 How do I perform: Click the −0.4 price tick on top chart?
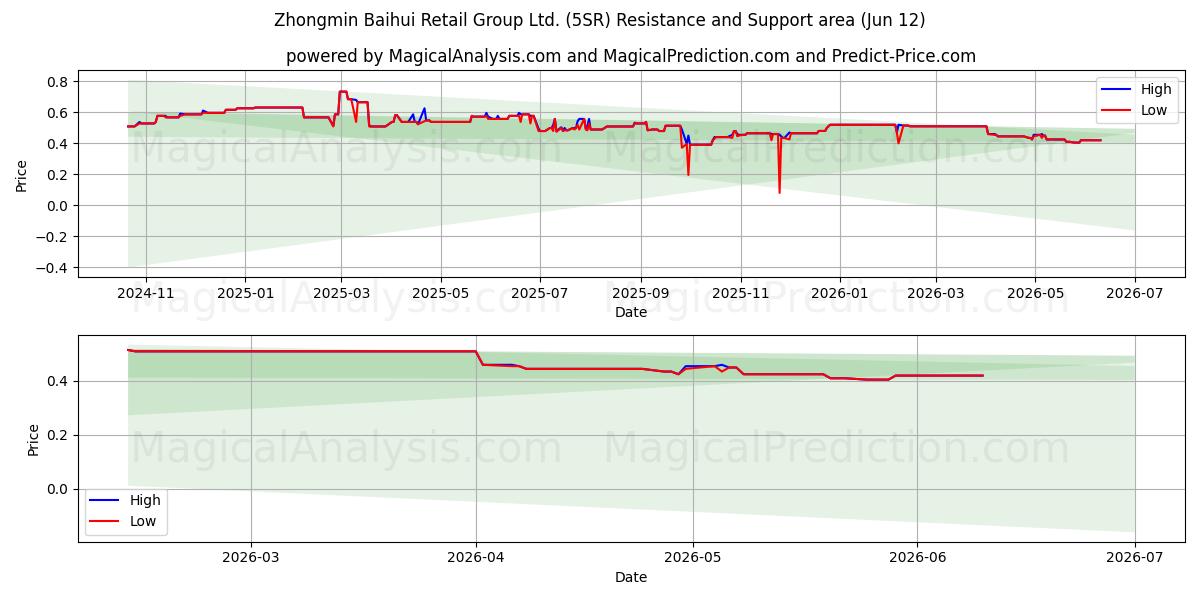point(52,268)
